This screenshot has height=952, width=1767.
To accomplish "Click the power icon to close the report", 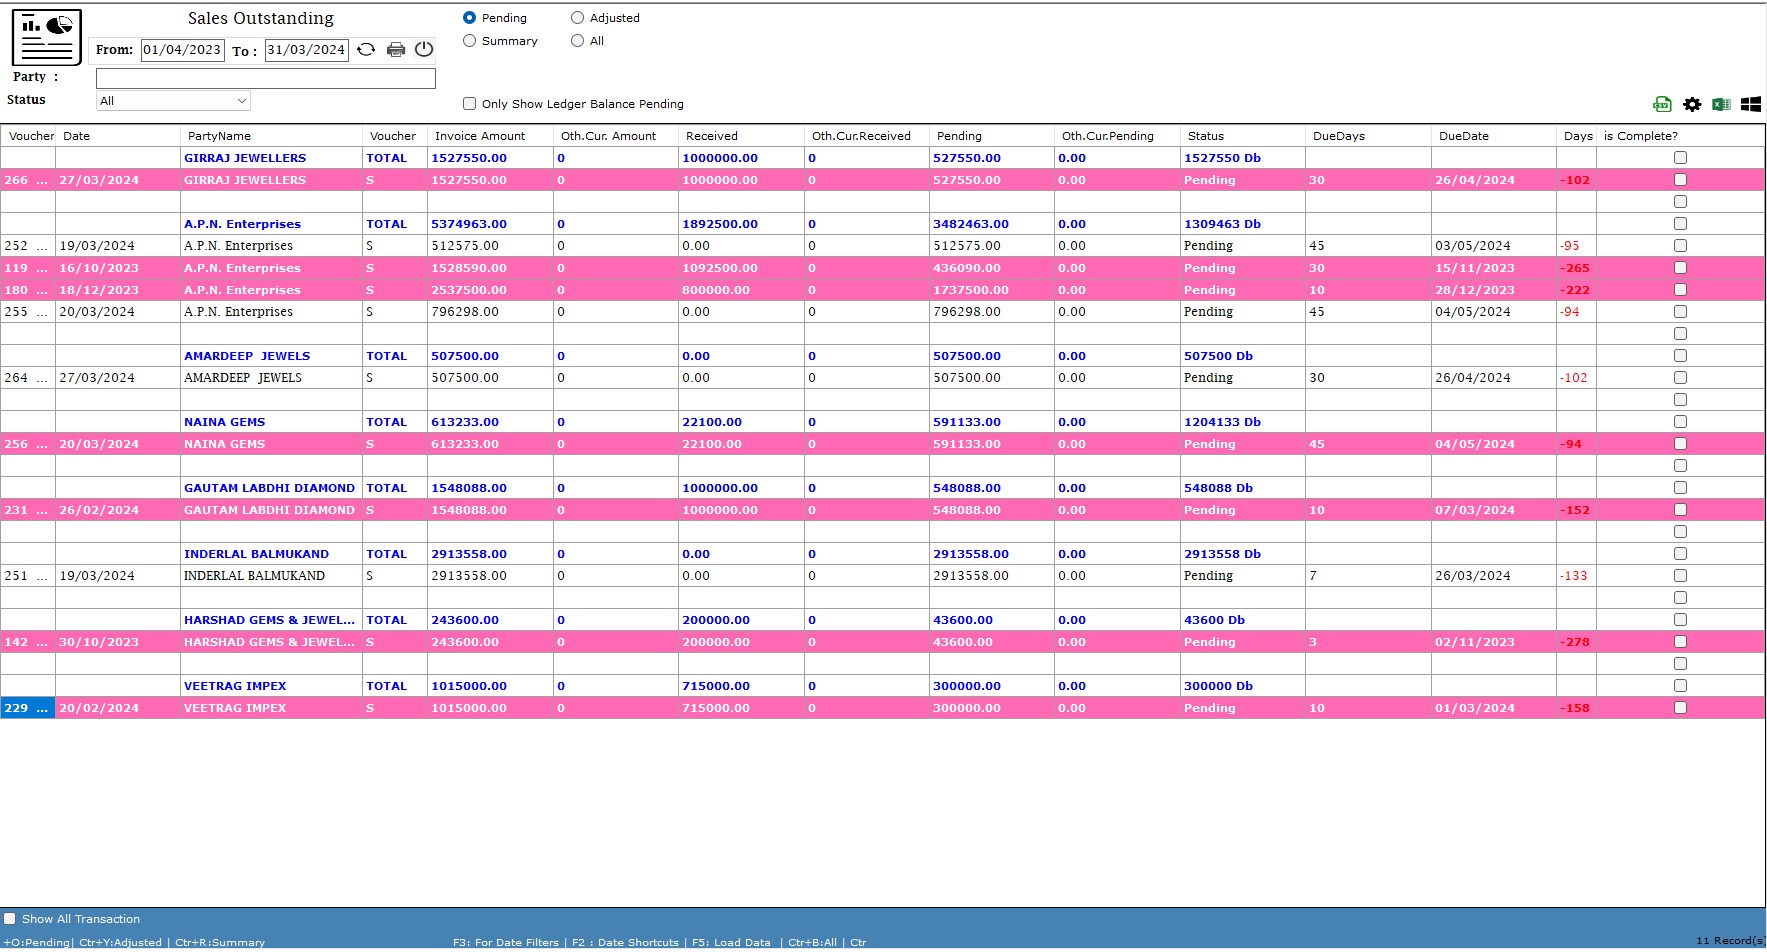I will click(x=424, y=50).
